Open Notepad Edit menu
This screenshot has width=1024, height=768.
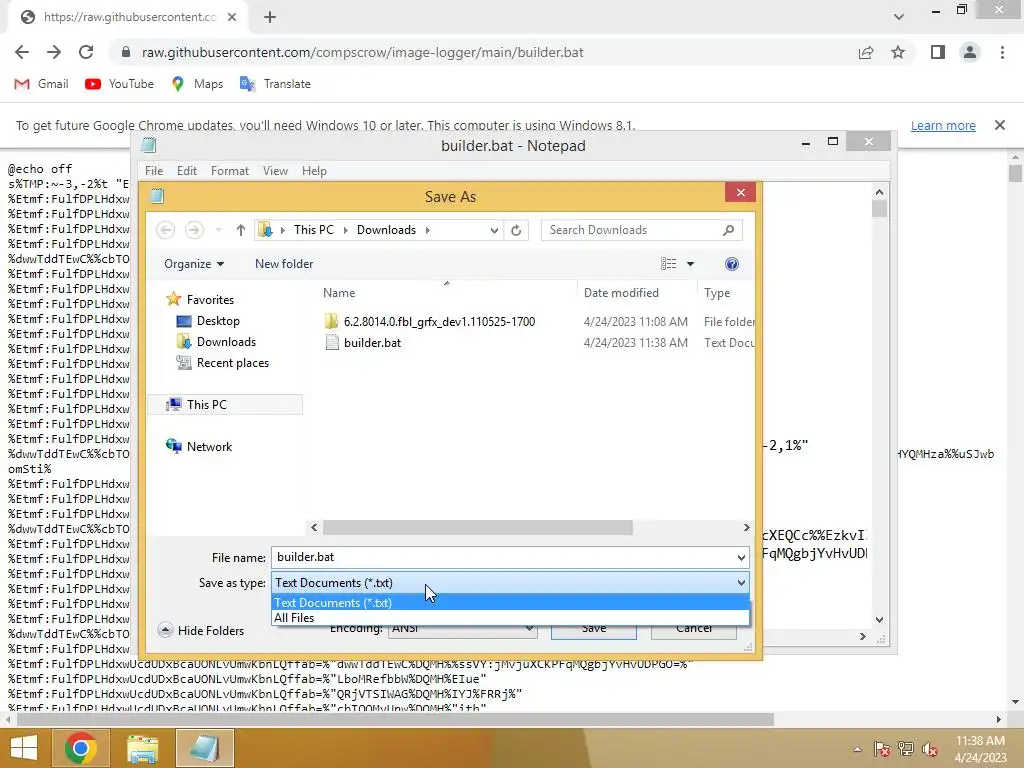[x=187, y=170]
